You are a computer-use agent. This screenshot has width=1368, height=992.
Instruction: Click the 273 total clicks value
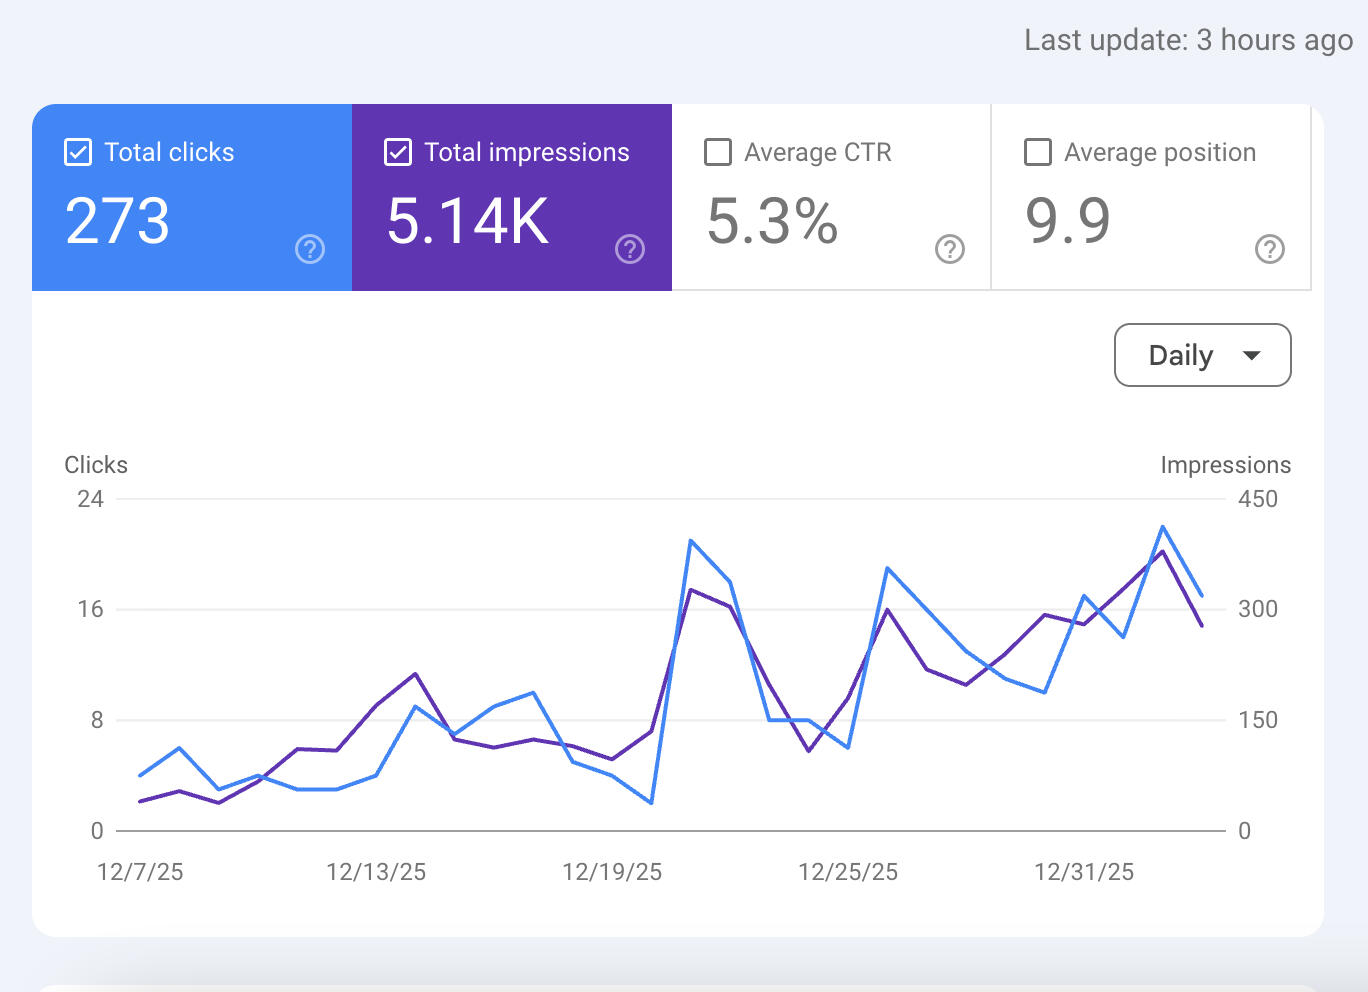117,222
